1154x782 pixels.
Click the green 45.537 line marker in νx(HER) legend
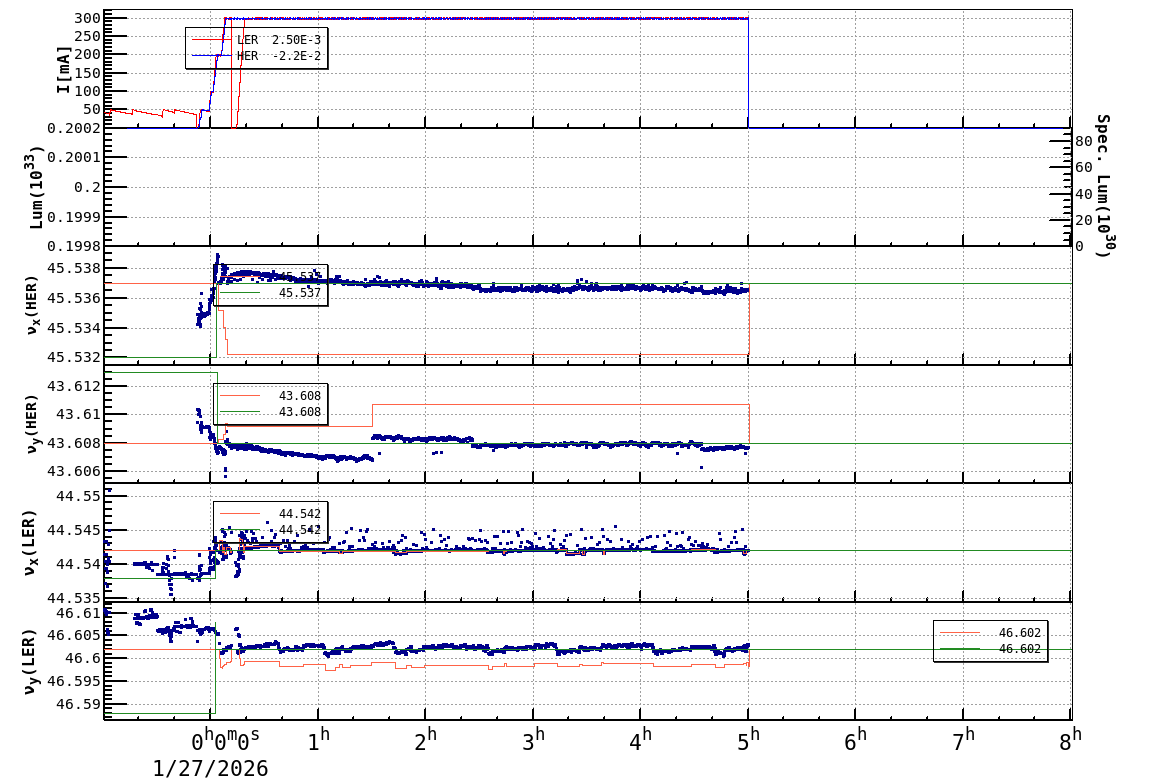(238, 292)
